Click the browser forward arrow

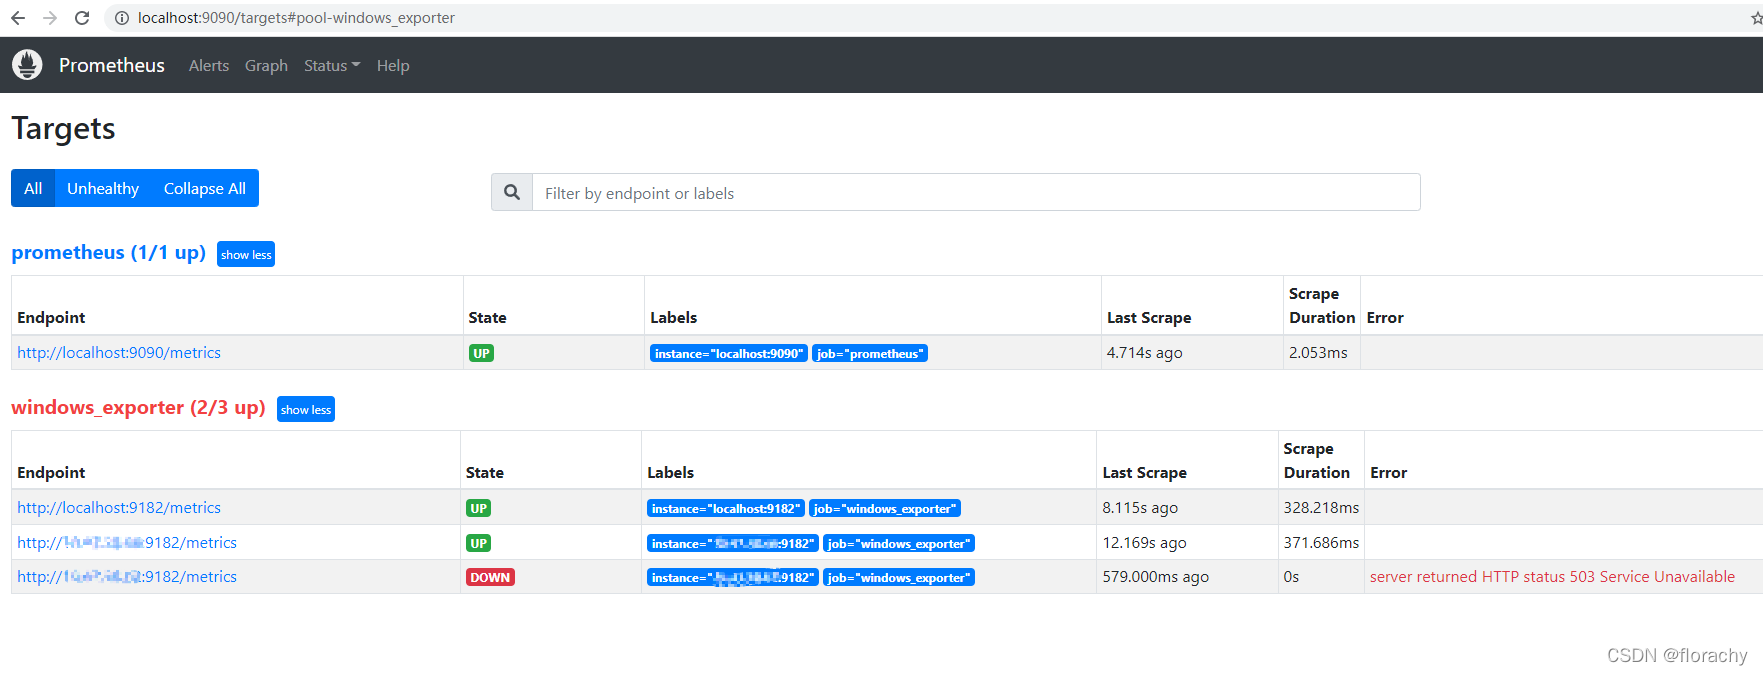pos(50,18)
